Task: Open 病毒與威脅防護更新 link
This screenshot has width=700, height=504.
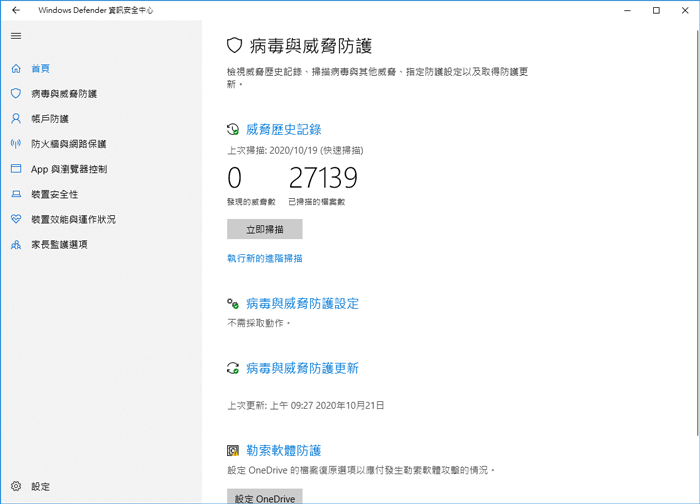Action: click(303, 368)
